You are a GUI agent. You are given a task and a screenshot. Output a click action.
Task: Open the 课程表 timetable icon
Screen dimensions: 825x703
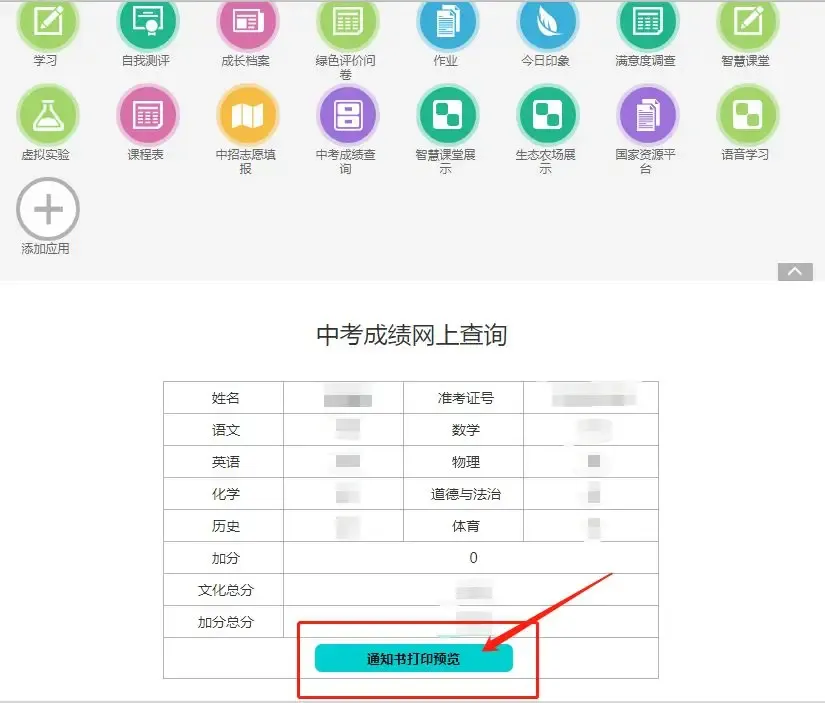point(148,115)
